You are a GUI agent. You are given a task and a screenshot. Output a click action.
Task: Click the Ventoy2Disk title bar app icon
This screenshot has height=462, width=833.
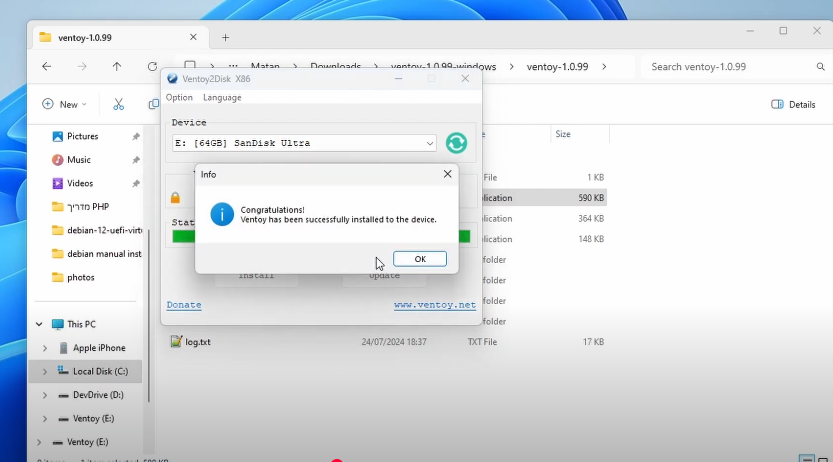coord(172,79)
